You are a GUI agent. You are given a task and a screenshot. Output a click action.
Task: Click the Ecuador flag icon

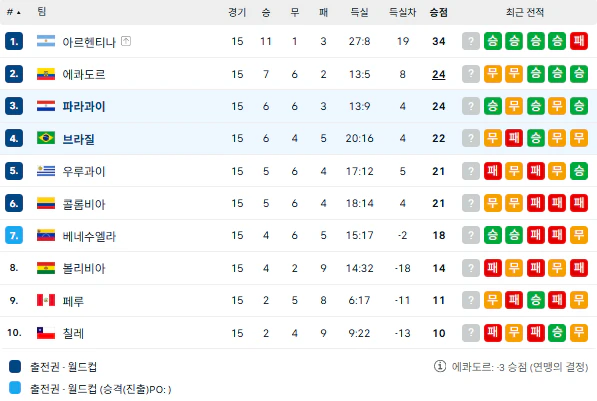pyautogui.click(x=46, y=74)
